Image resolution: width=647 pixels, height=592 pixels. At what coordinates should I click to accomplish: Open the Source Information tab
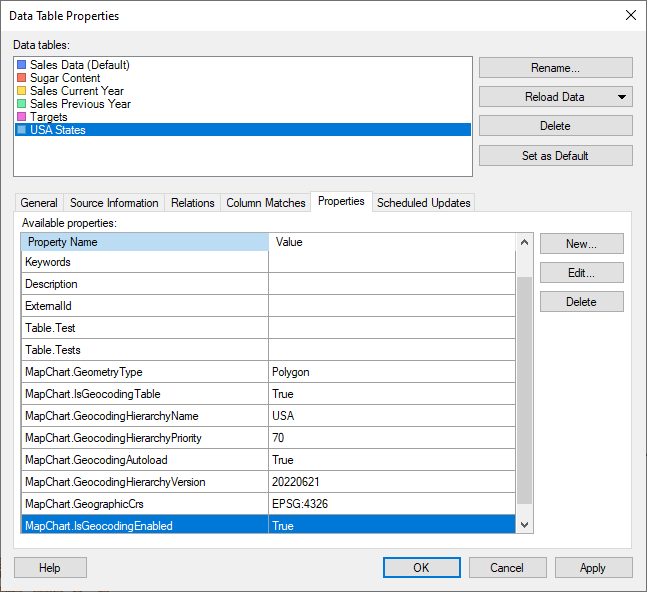pos(114,203)
